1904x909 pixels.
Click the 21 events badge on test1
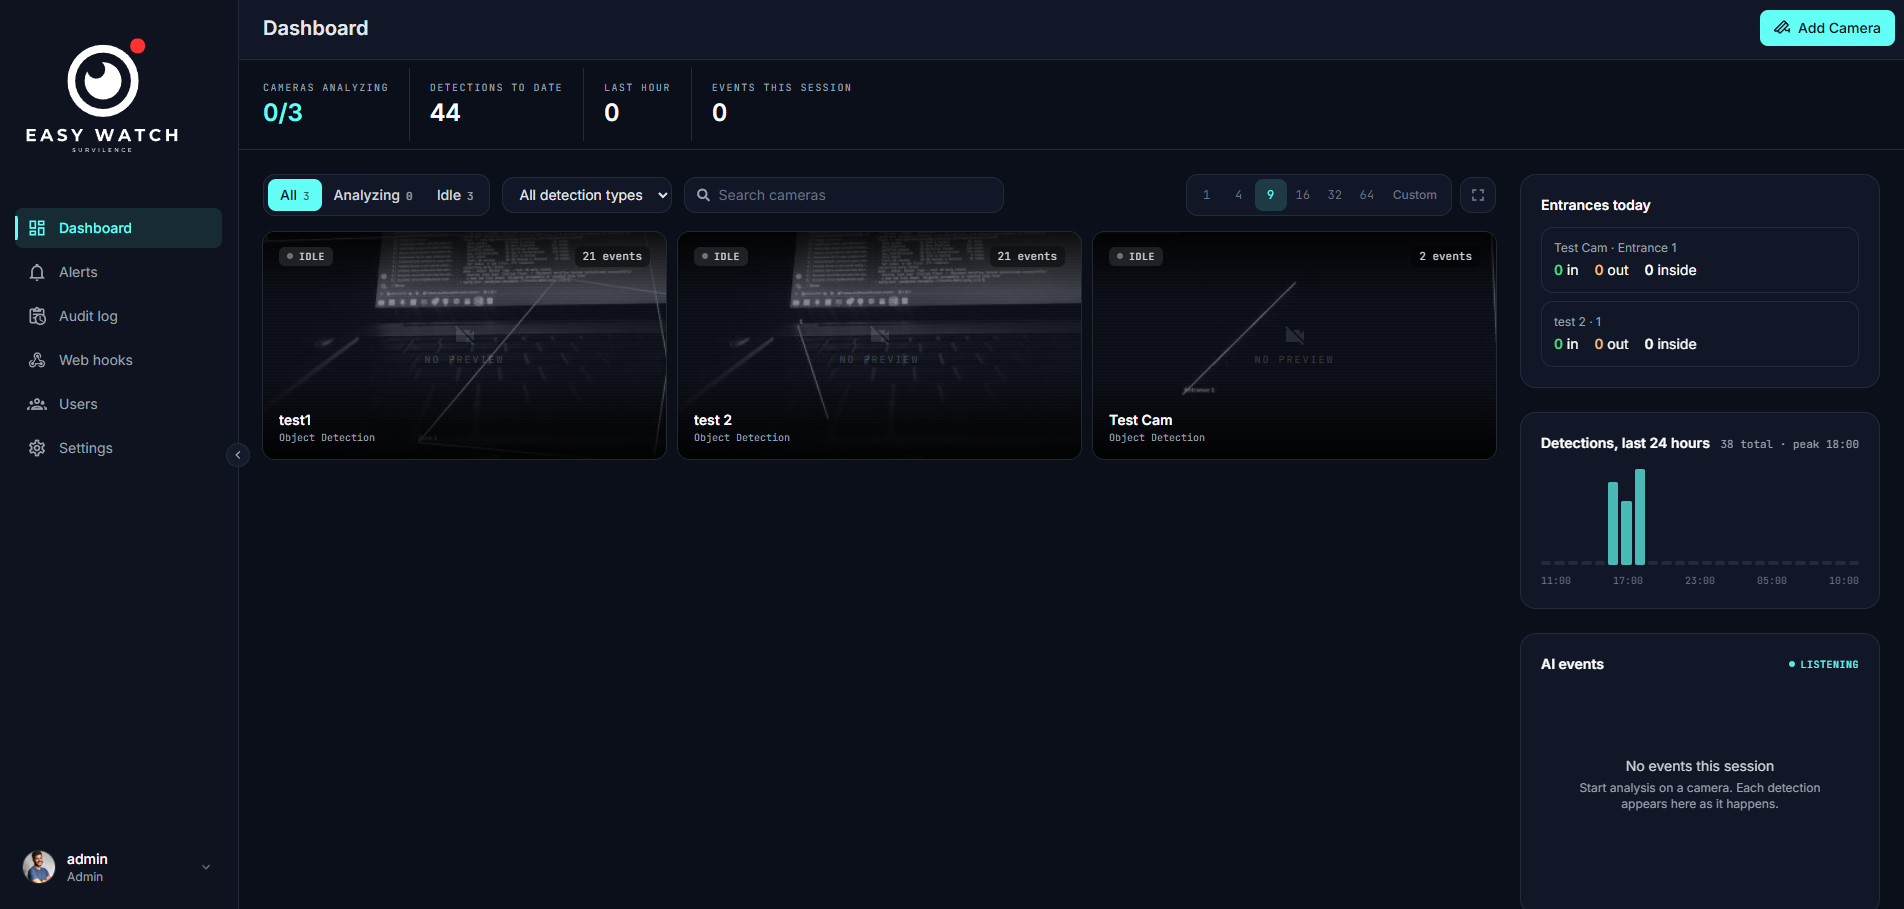tap(612, 256)
